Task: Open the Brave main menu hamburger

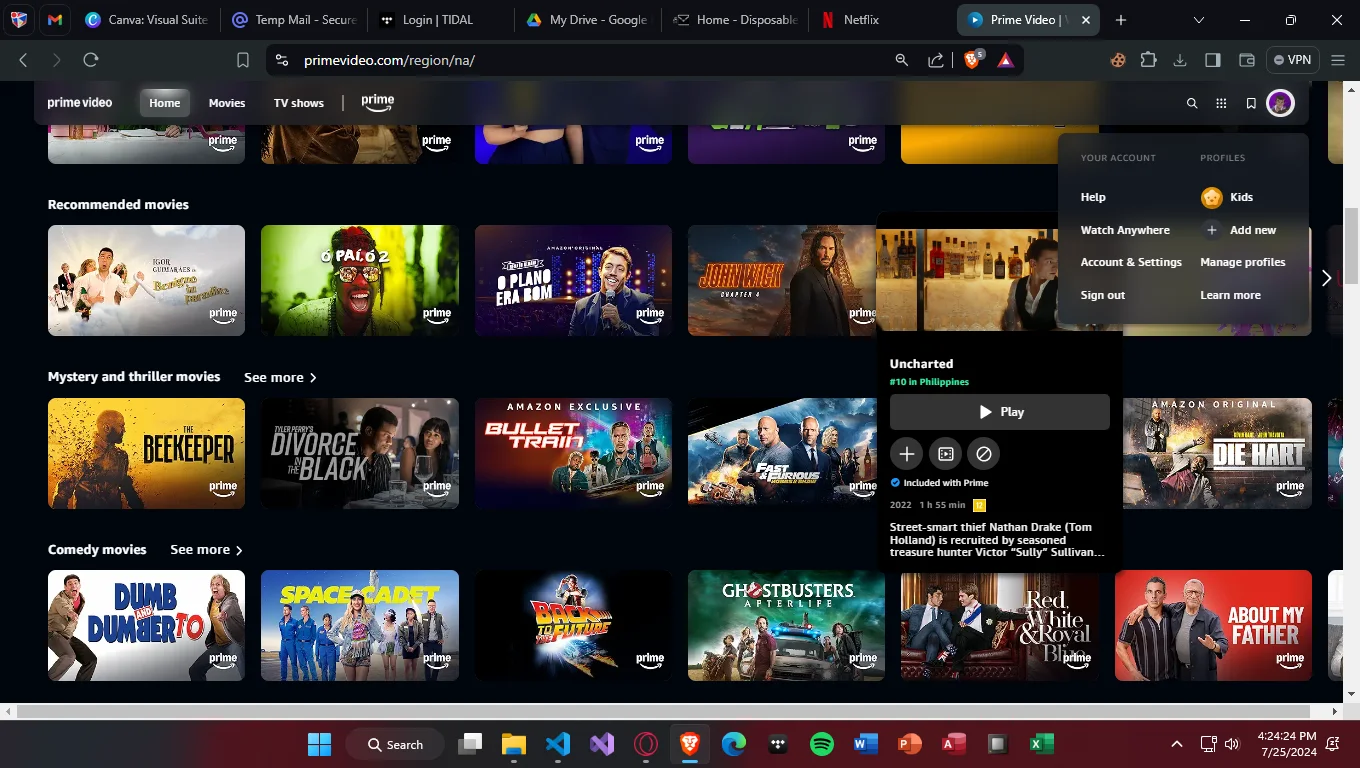Action: (x=1338, y=60)
